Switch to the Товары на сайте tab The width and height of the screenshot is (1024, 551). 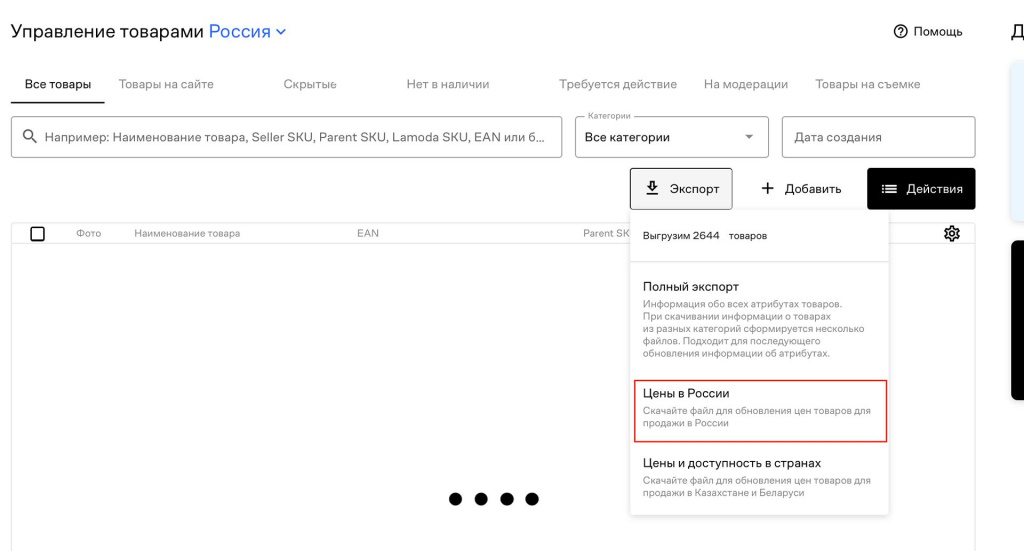tap(166, 84)
